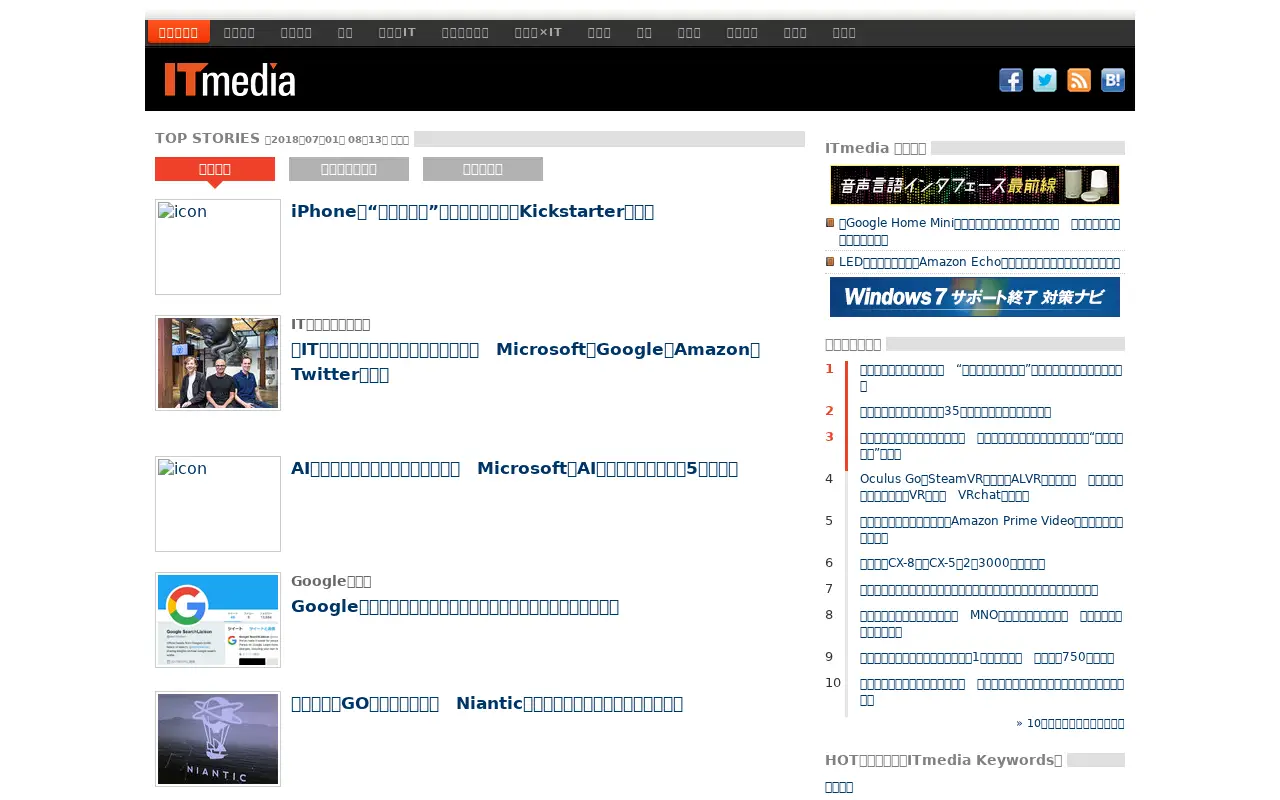Open ranked article 9 mentioning '750'

[x=986, y=657]
